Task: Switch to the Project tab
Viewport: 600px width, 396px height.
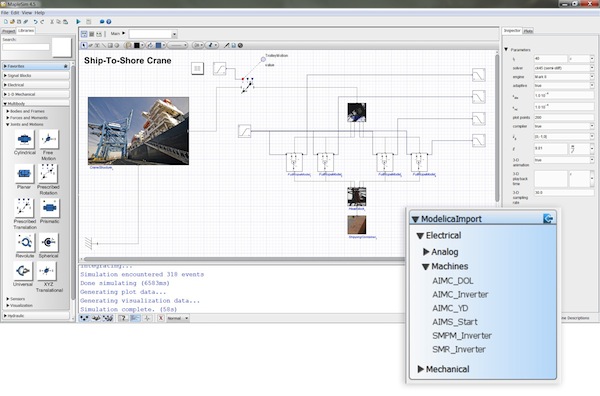Action: pos(8,31)
